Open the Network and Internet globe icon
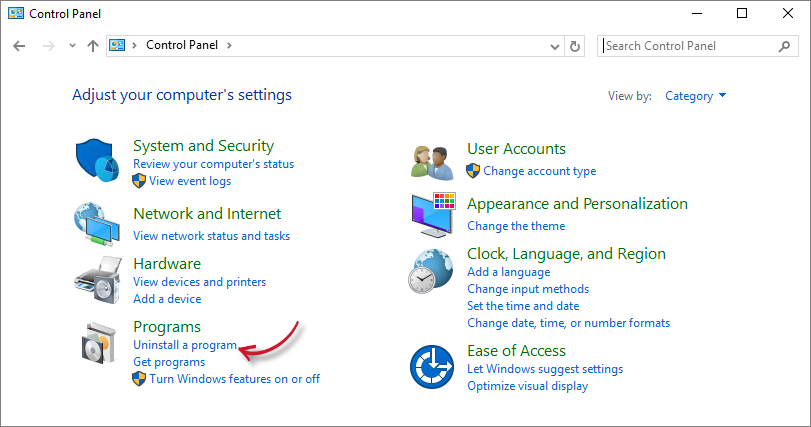 [97, 224]
